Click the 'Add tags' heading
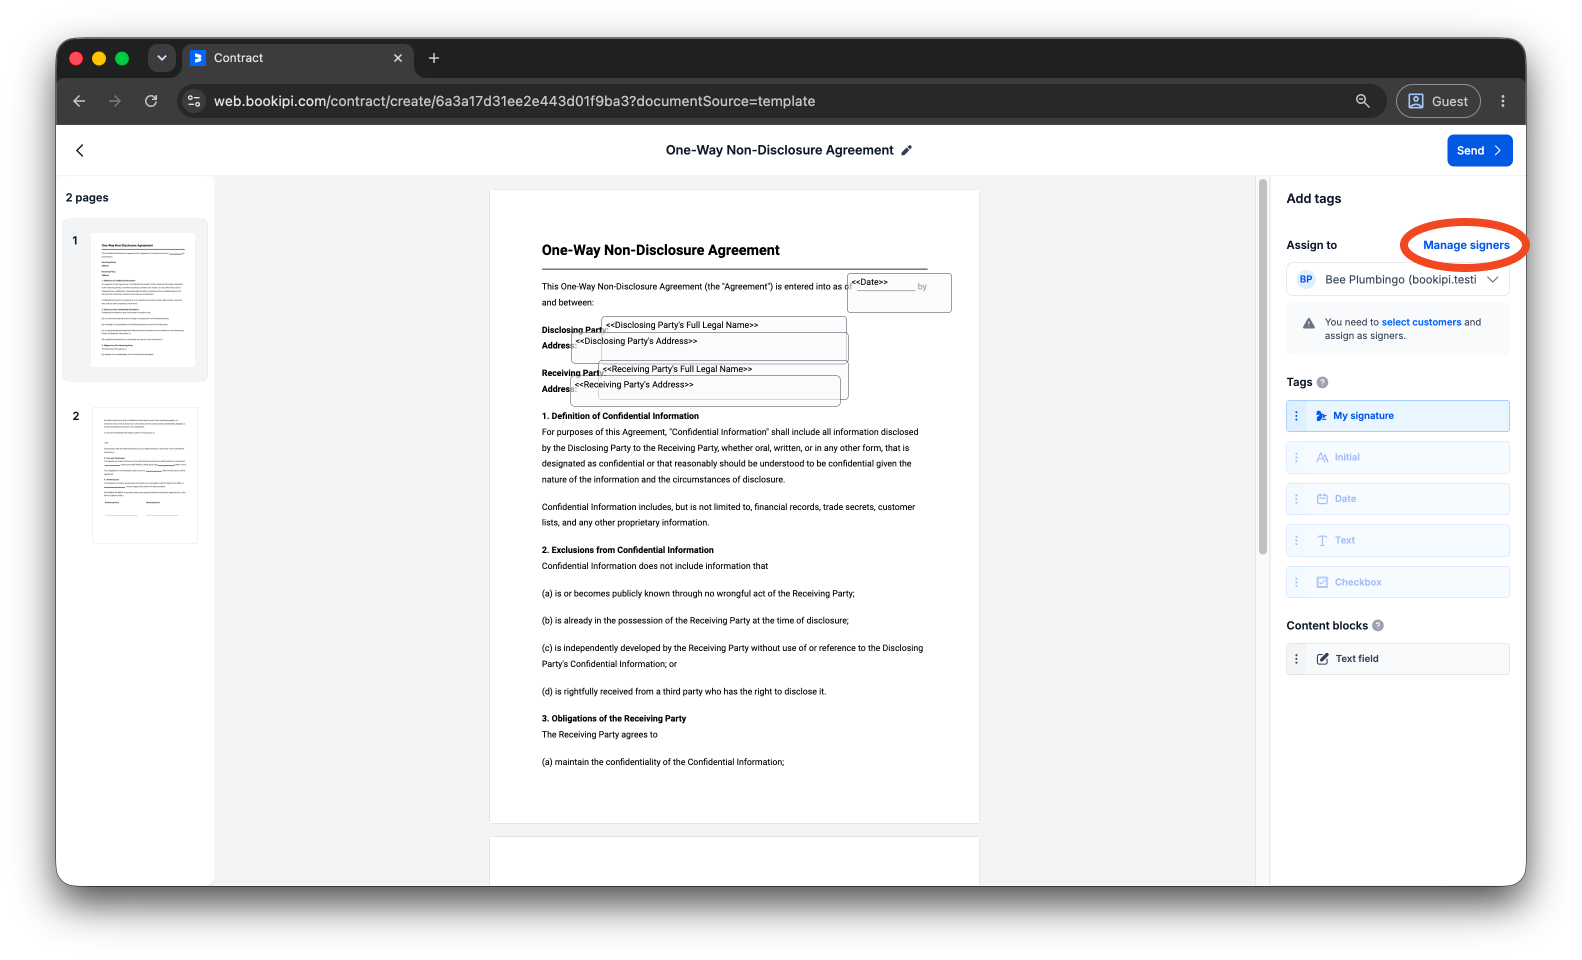Image resolution: width=1582 pixels, height=960 pixels. (x=1313, y=199)
